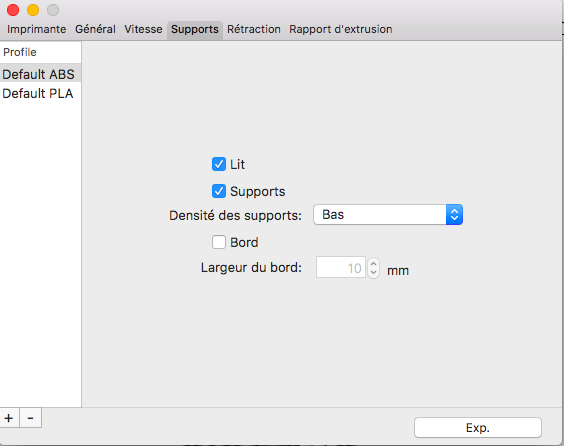Open the Général tab
Image resolution: width=564 pixels, height=446 pixels.
95,29
